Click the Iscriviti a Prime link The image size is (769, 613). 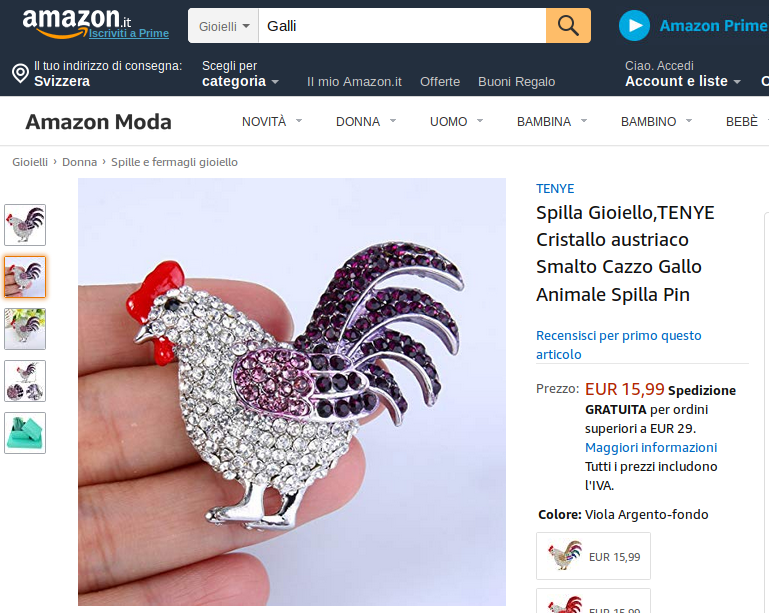point(129,33)
